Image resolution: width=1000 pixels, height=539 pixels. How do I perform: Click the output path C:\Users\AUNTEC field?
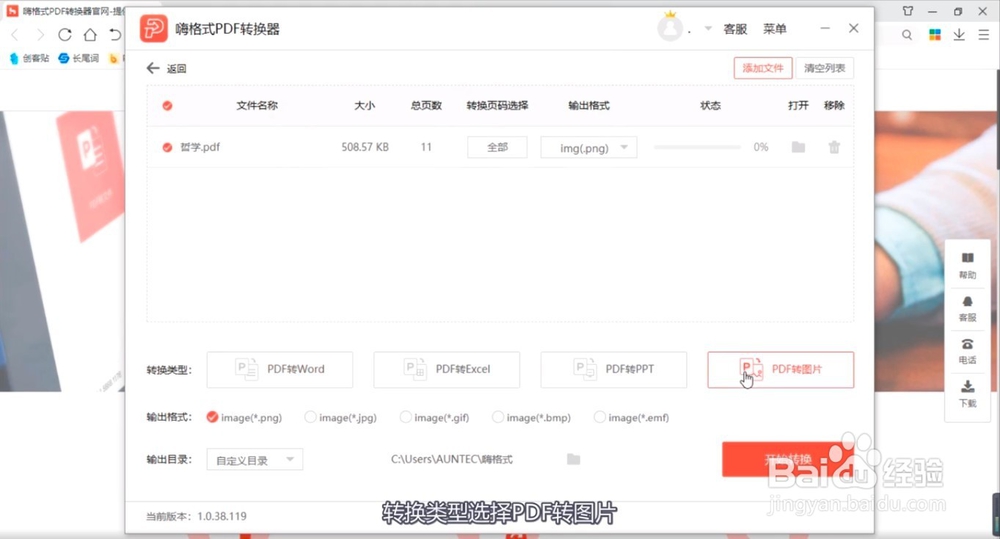[452, 459]
